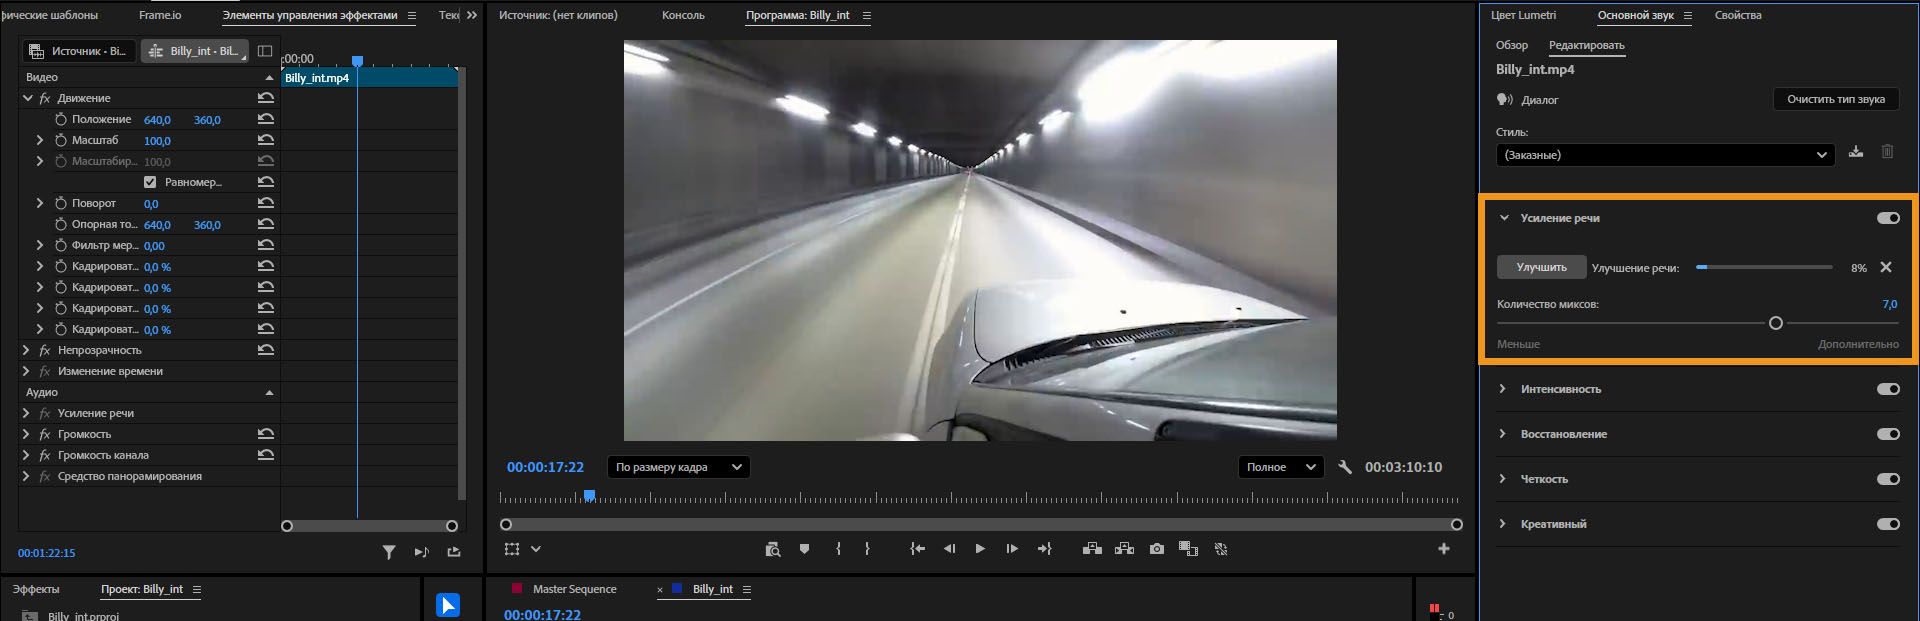Toggle the Усиление речи switch off
Screen dimensions: 1920x621
(x=1888, y=218)
